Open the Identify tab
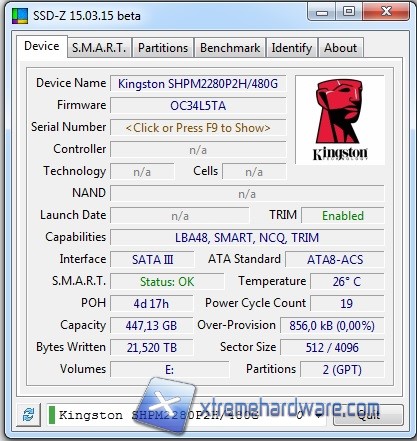 click(x=292, y=48)
